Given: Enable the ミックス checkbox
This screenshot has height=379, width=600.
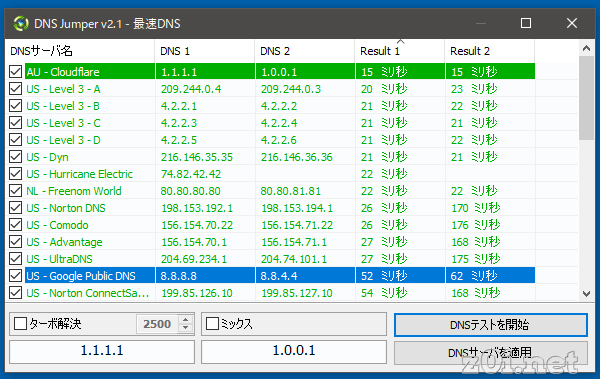Looking at the screenshot, I should click(212, 323).
